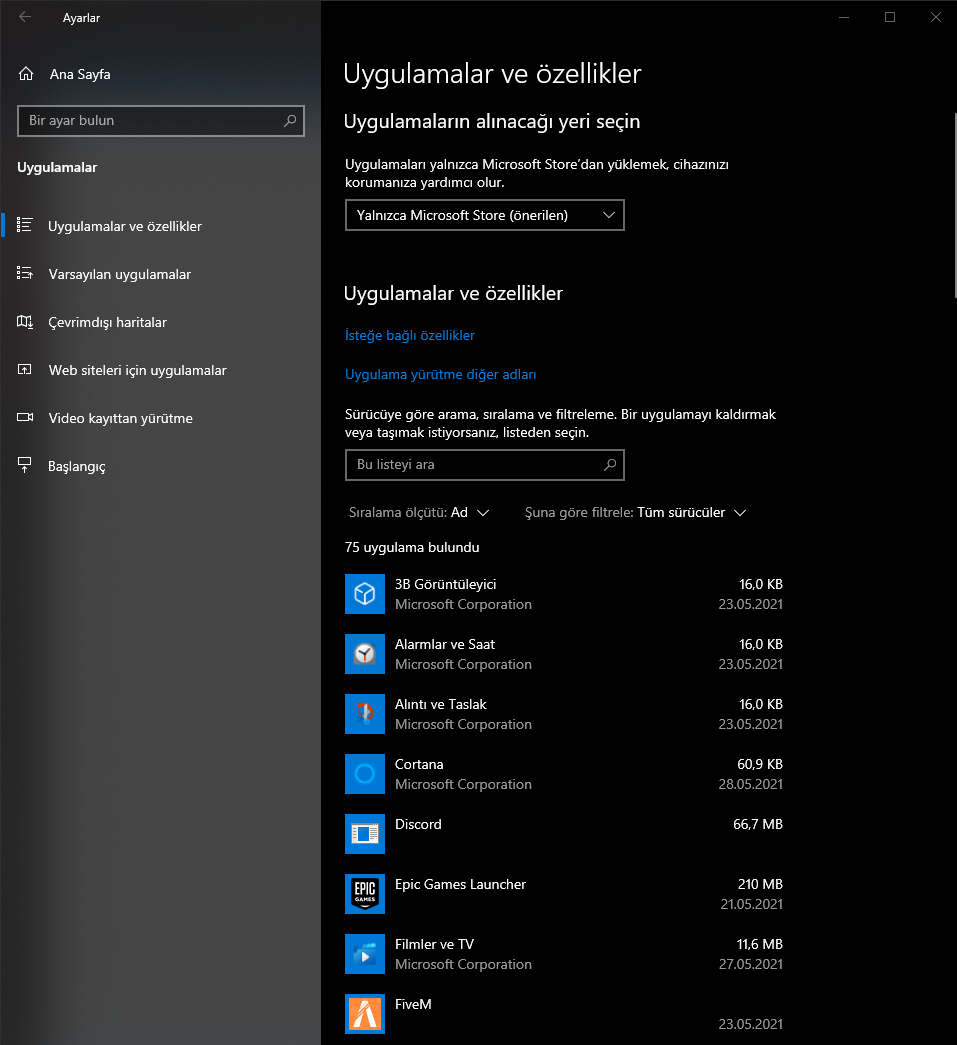Image resolution: width=957 pixels, height=1045 pixels.
Task: Focus the Bu listeyi ara search box
Action: (484, 465)
